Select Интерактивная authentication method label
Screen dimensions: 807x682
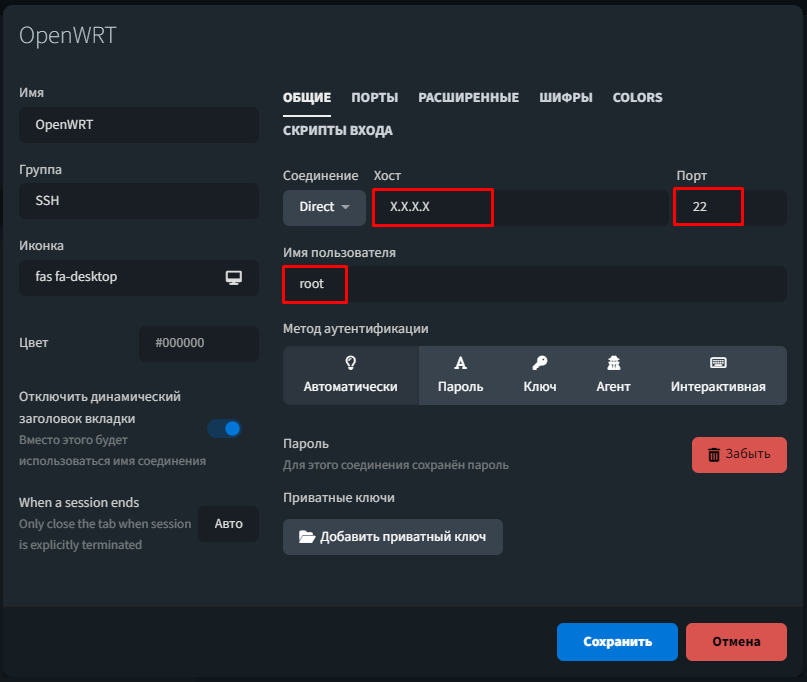pyautogui.click(x=718, y=387)
